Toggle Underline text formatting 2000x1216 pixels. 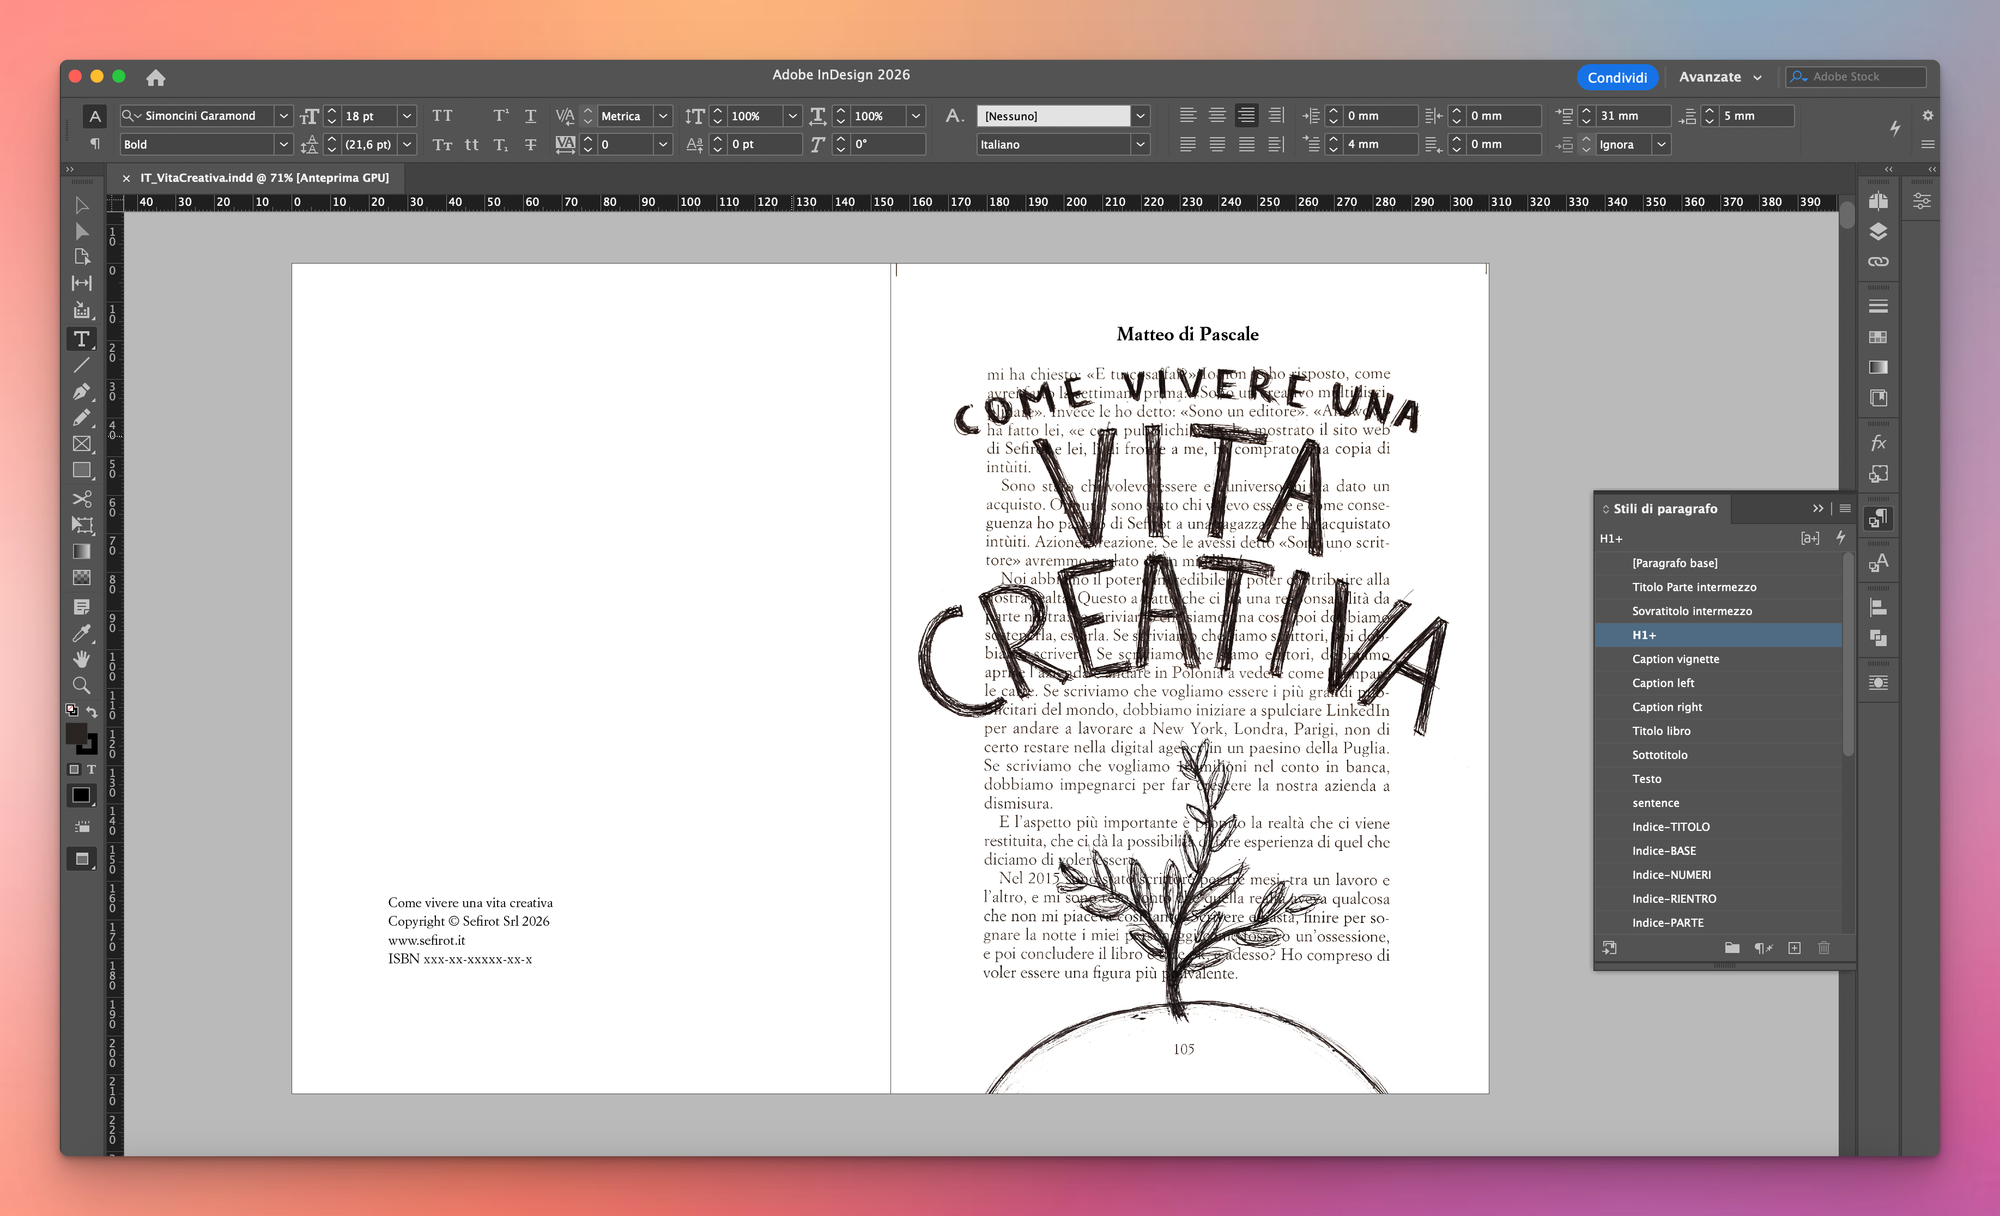tap(530, 116)
